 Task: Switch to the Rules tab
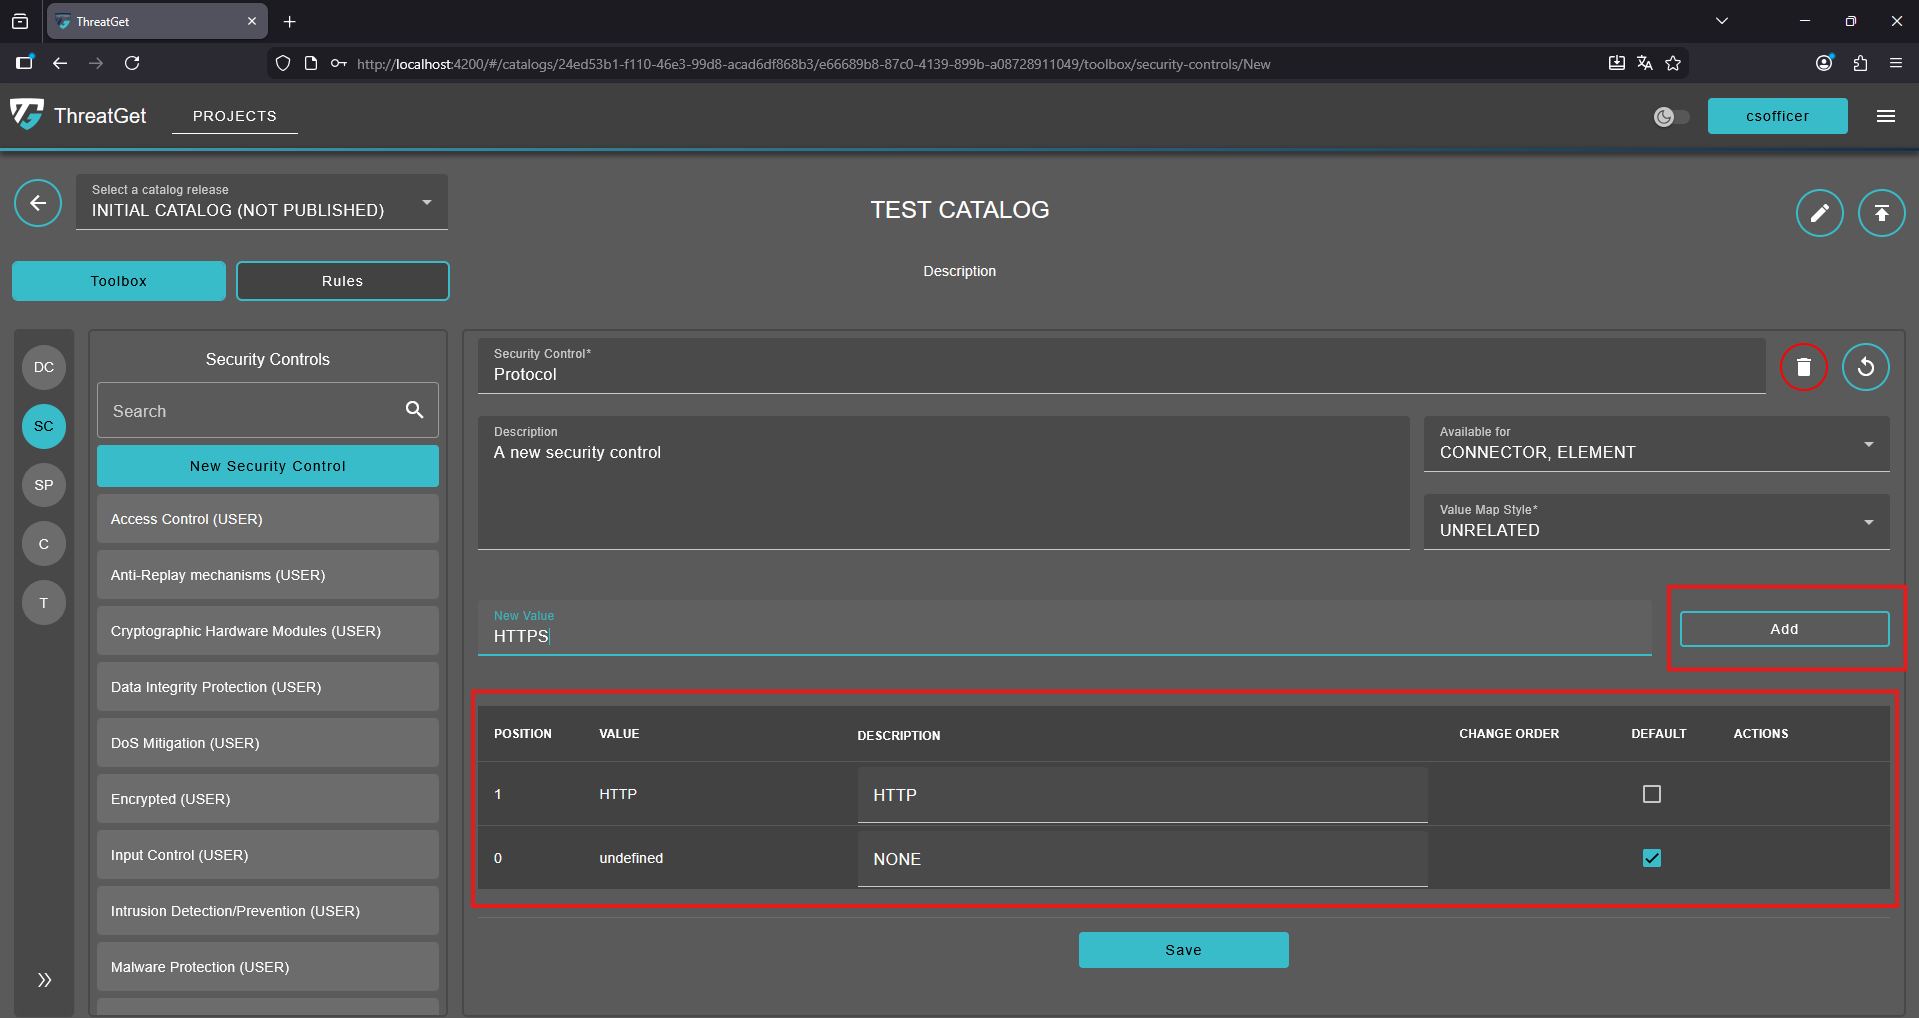(342, 281)
